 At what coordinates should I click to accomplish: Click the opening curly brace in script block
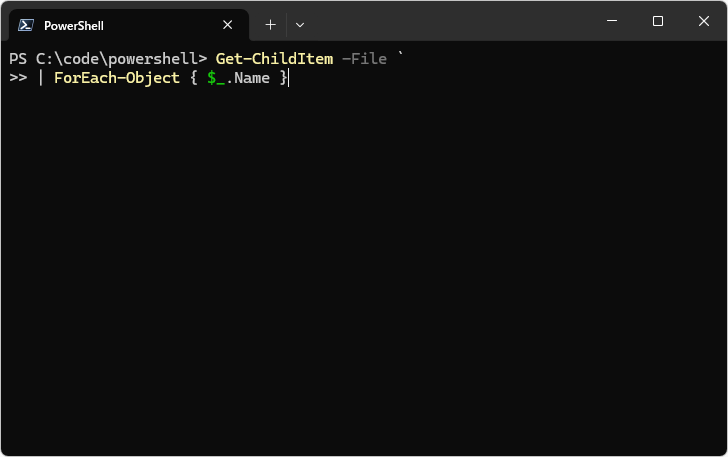click(194, 78)
